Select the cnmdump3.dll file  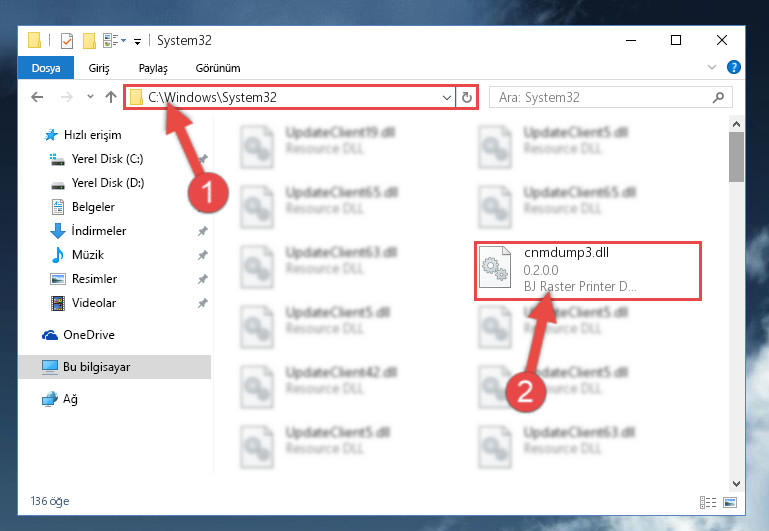(588, 270)
